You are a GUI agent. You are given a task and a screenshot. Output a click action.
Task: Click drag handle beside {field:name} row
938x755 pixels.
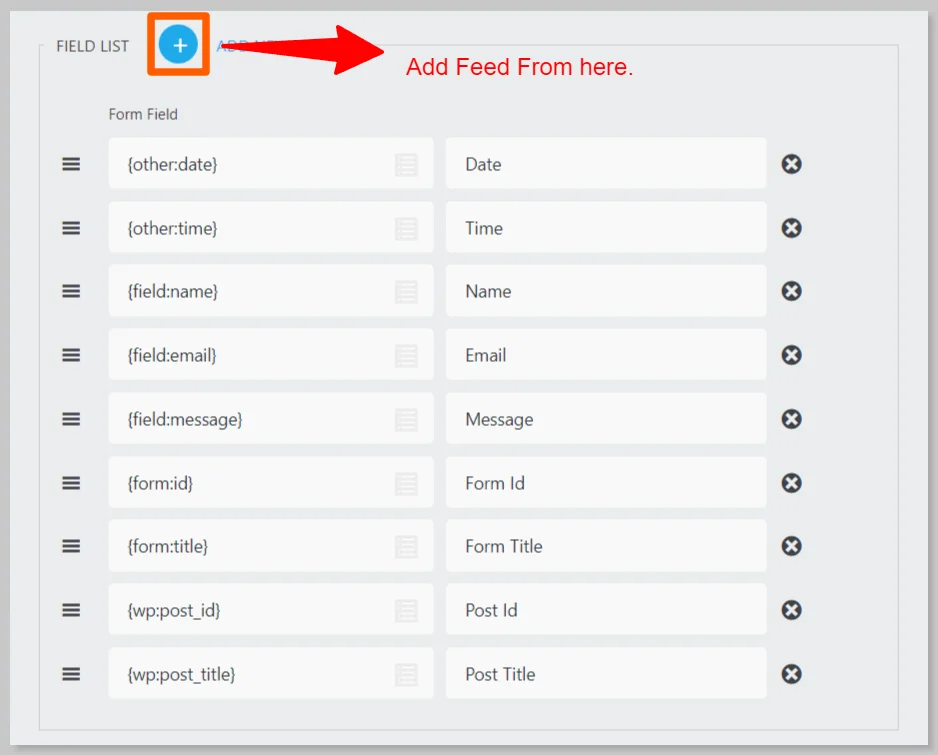[x=71, y=291]
